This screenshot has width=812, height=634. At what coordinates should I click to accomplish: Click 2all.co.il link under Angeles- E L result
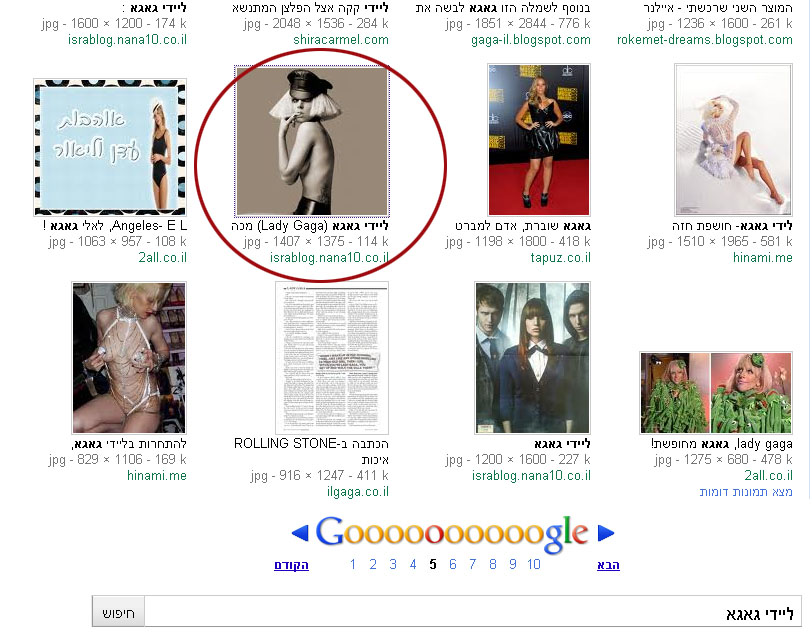[163, 257]
